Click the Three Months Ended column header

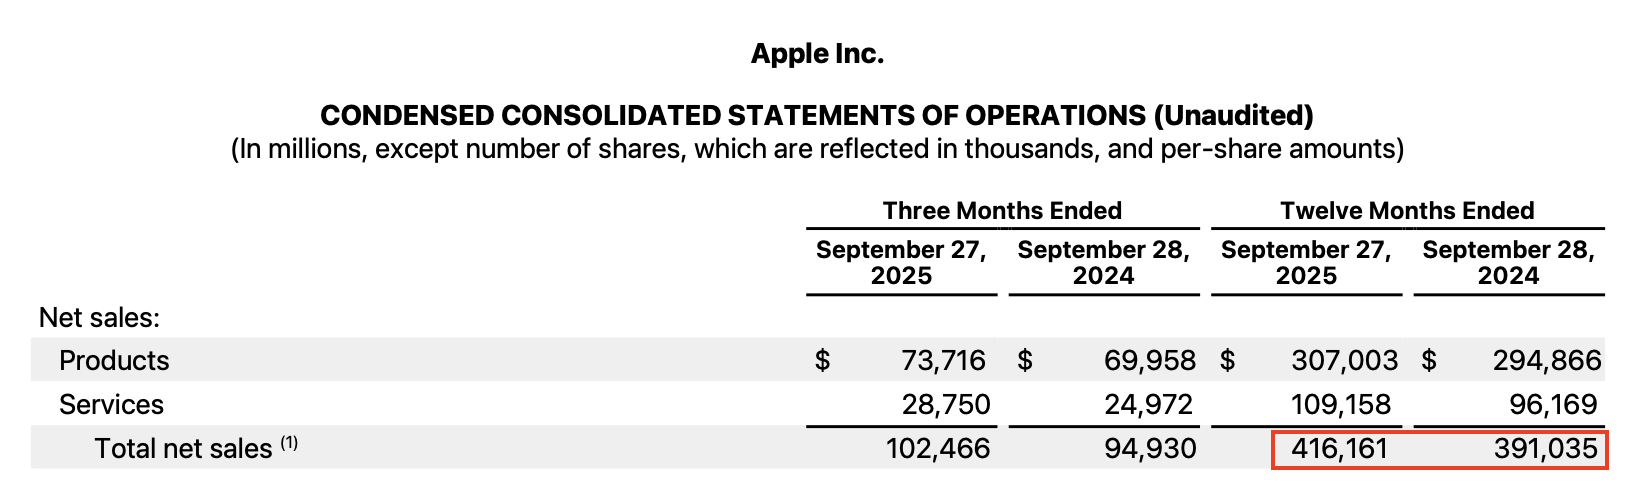pos(1002,211)
